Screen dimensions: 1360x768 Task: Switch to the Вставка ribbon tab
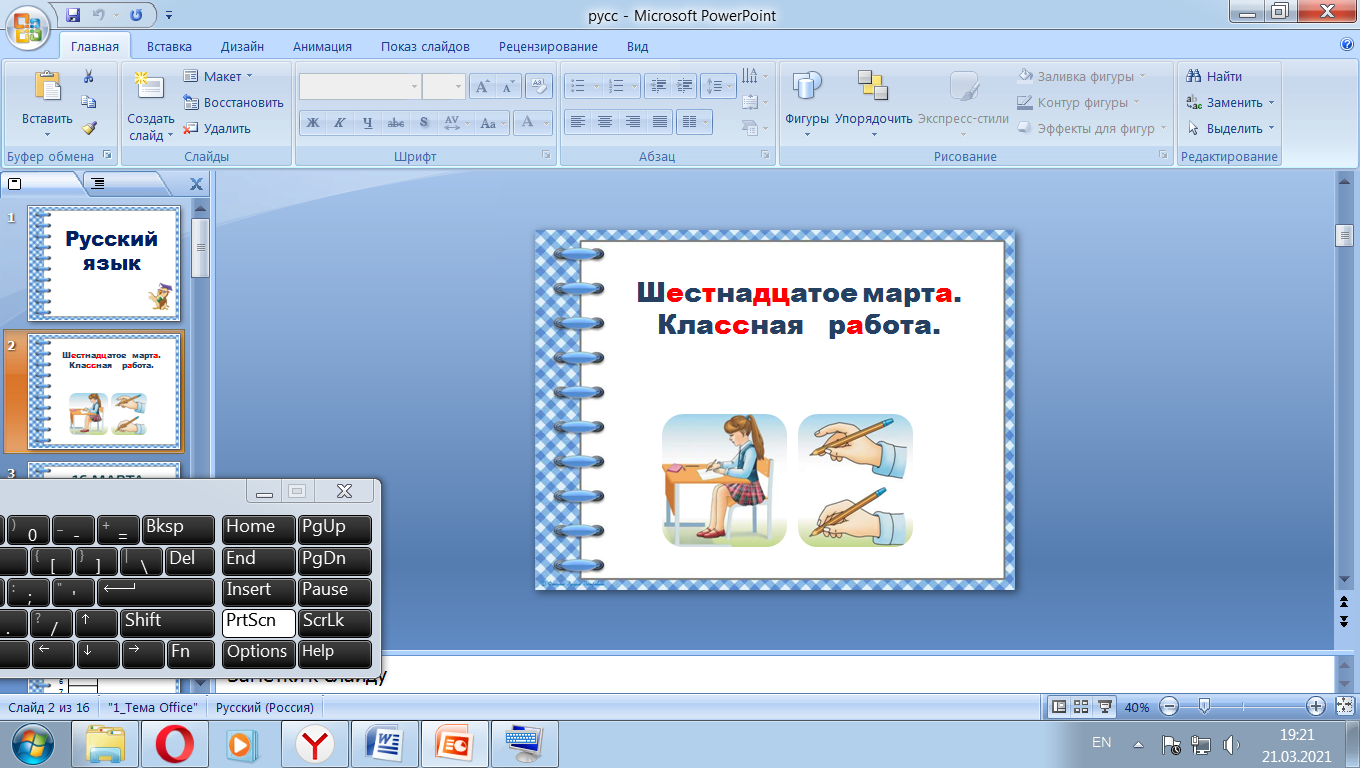(169, 46)
